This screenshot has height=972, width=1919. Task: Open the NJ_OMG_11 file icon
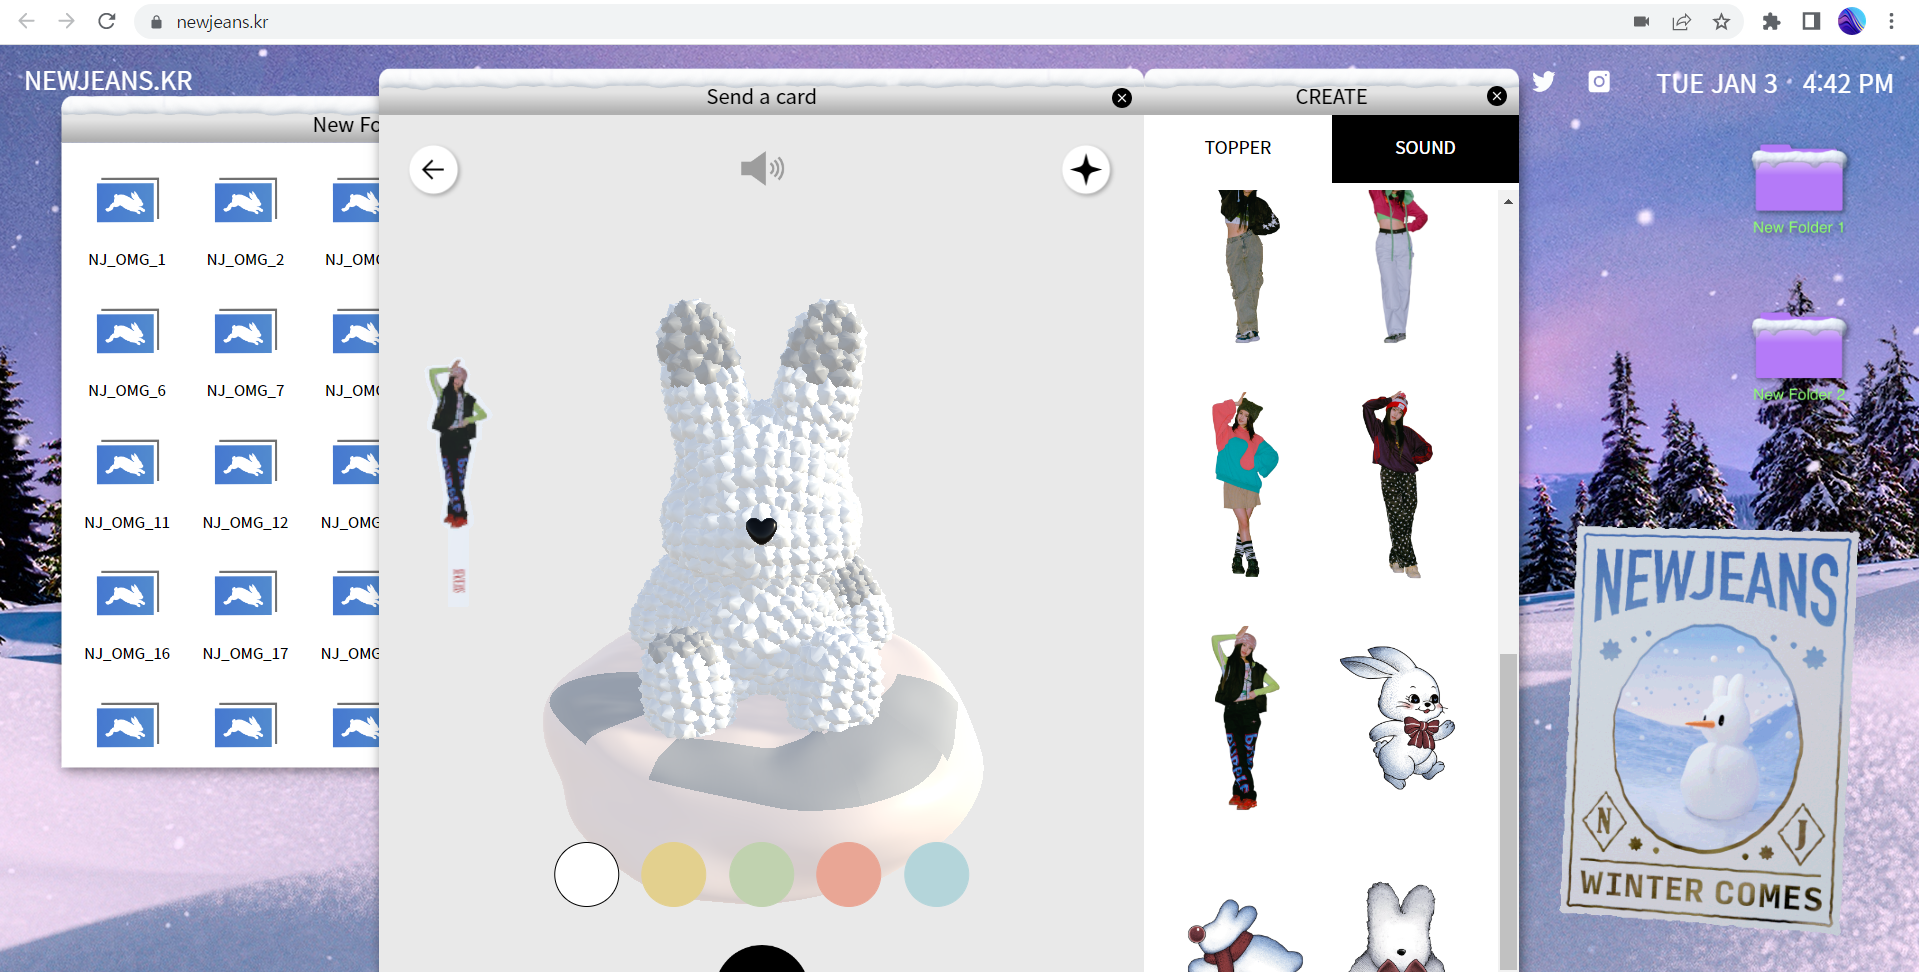point(127,463)
